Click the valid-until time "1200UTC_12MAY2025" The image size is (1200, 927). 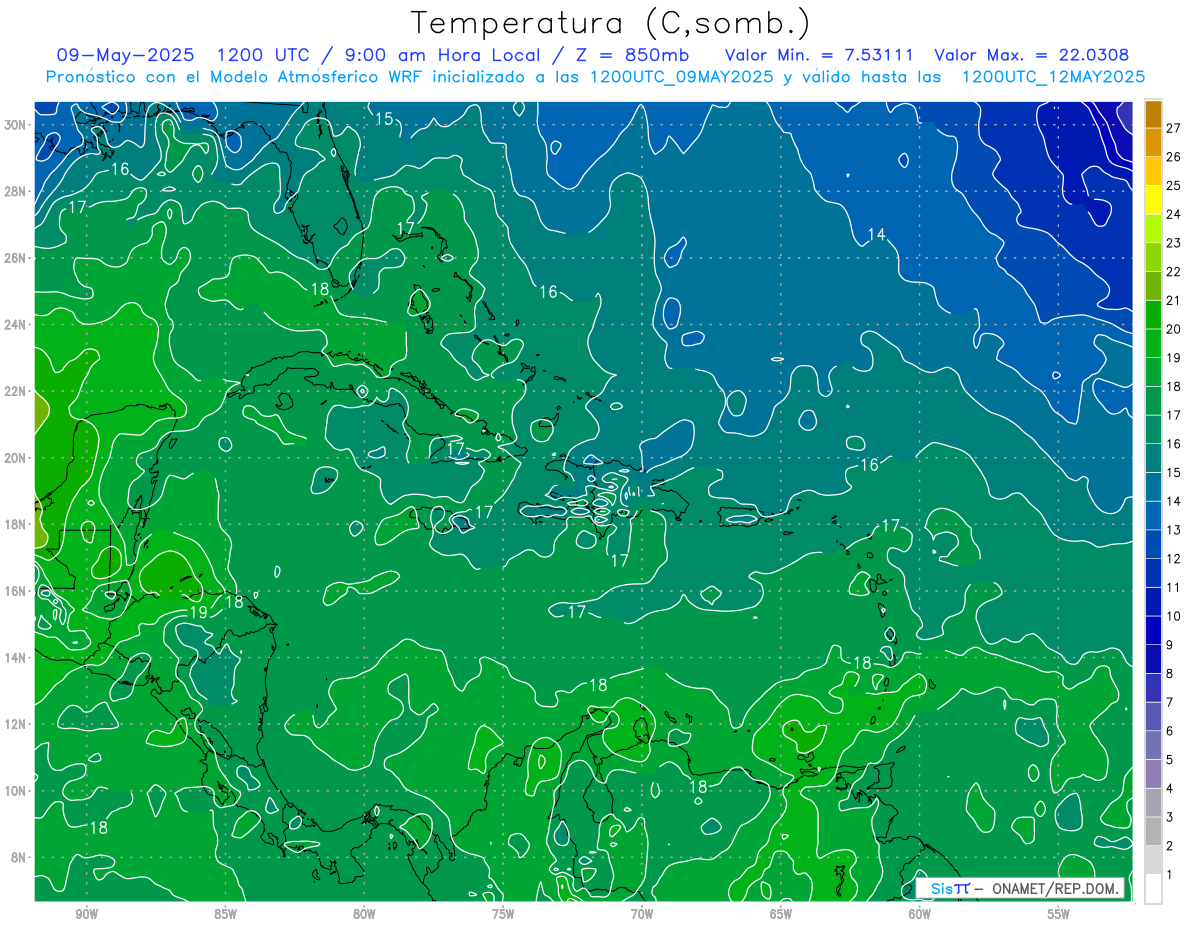click(1053, 76)
